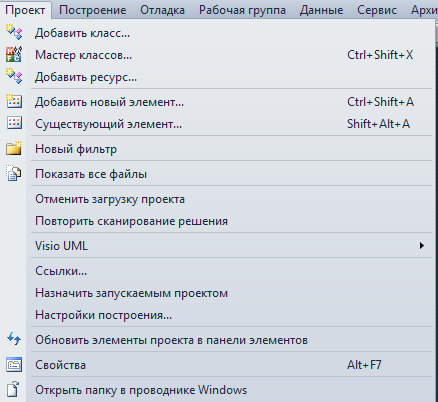
Task: Click the Существующий элемент icon
Action: point(14,123)
